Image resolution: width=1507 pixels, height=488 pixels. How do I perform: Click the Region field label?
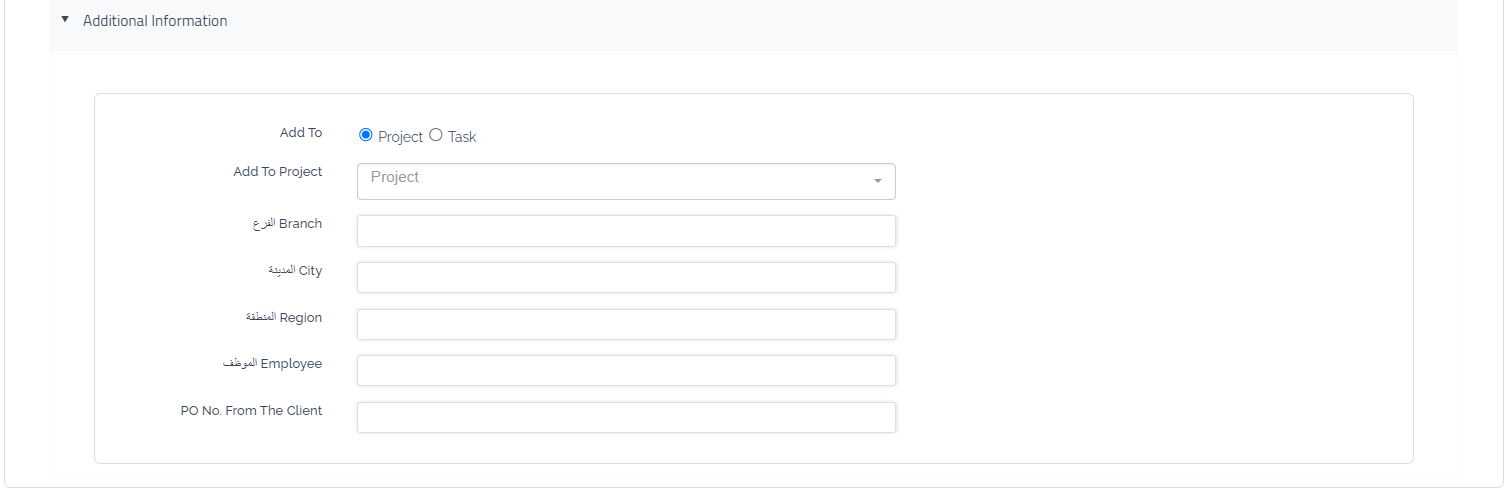284,318
